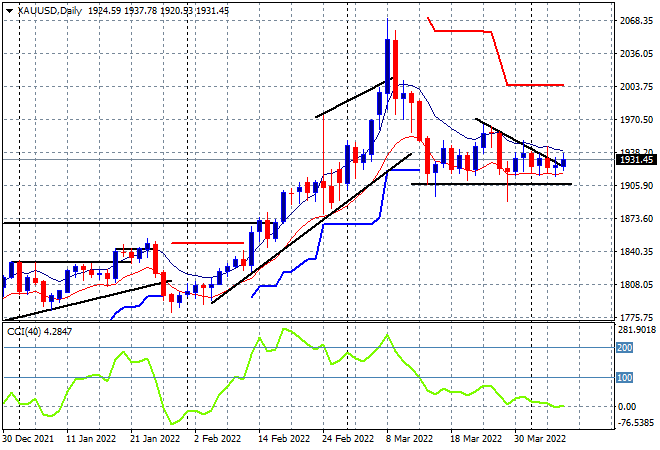The image size is (660, 450).
Task: Click the XAUUSD,Daily chart title
Action: (50, 11)
